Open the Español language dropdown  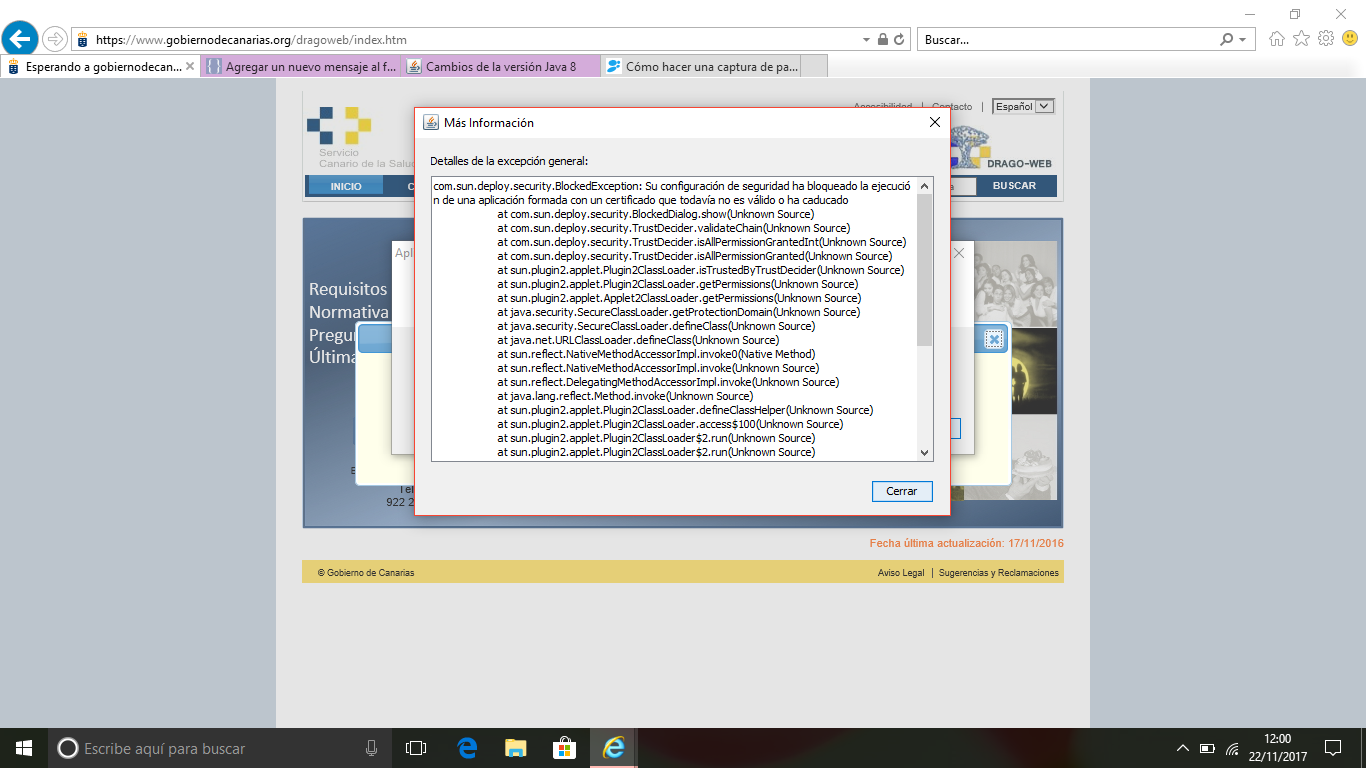tap(1023, 106)
